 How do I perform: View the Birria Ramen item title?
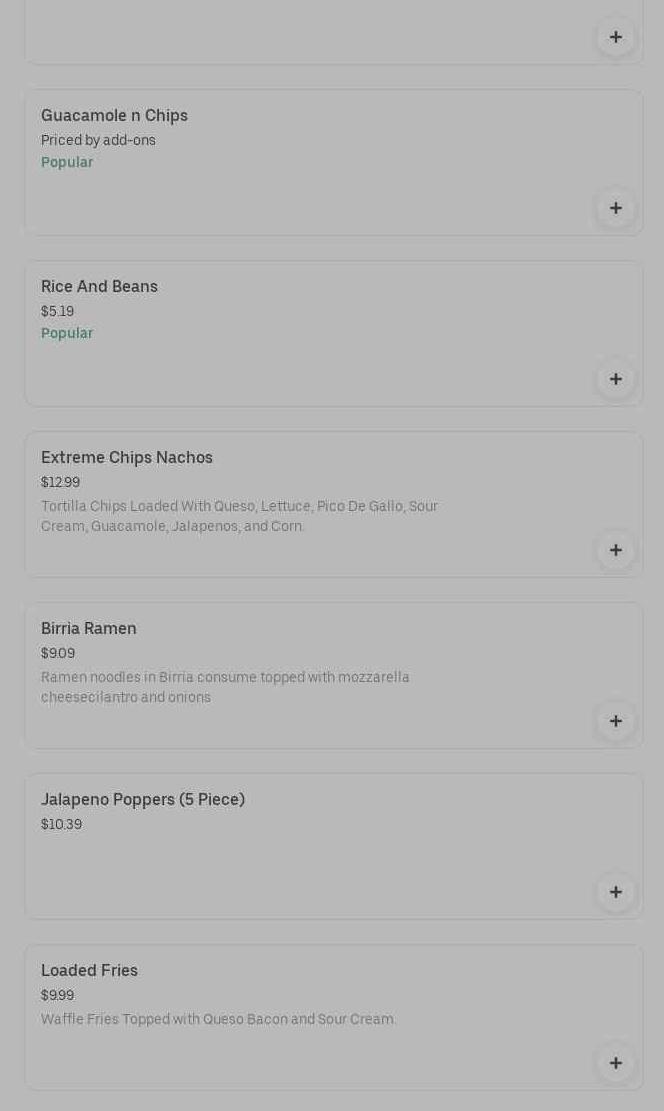(89, 628)
